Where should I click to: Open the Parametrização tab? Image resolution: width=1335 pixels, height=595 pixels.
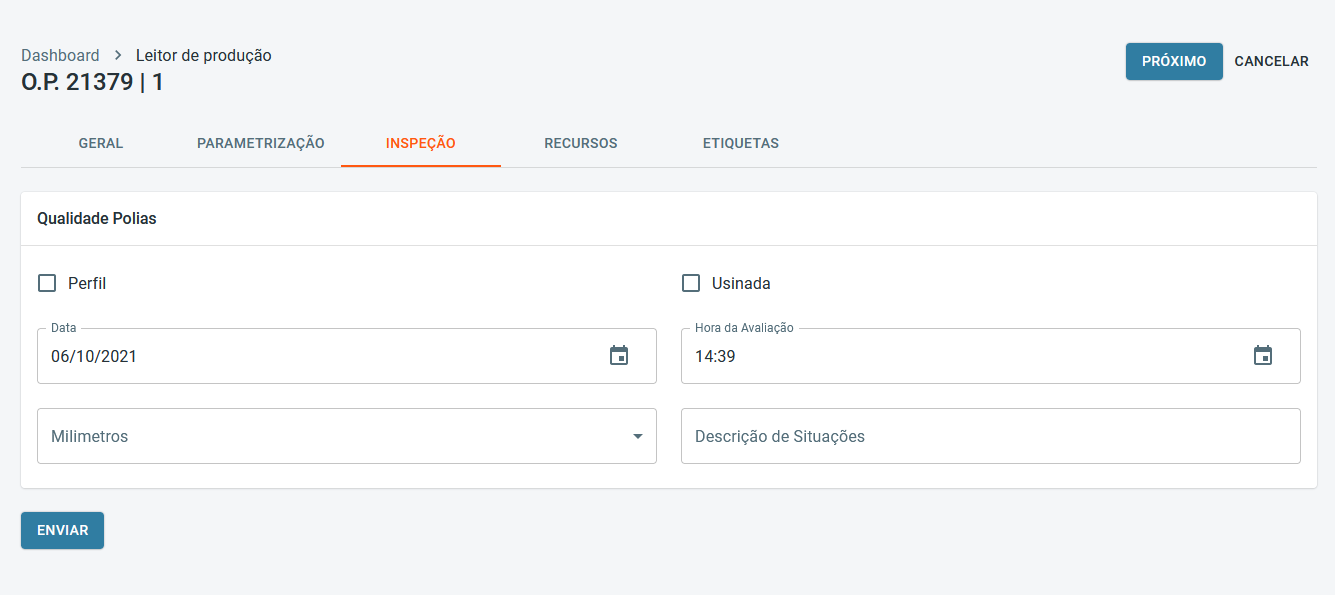(261, 143)
